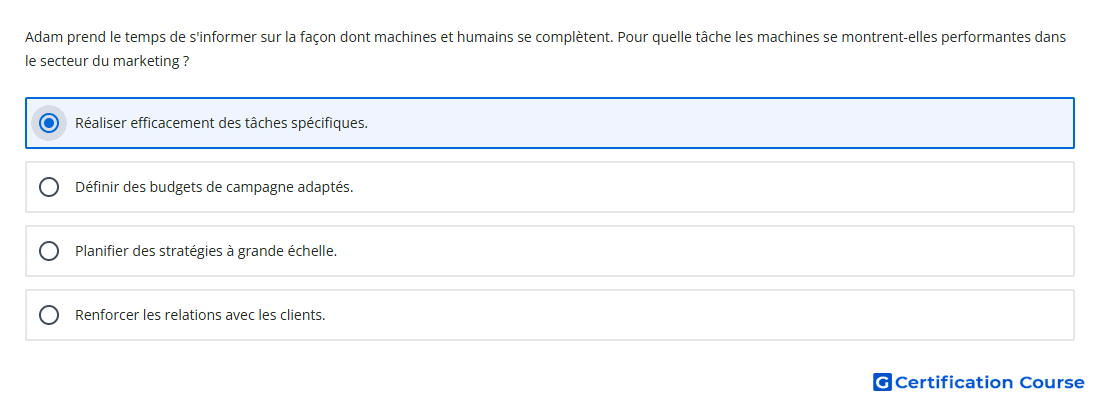The width and height of the screenshot is (1100, 401).
Task: Tick the 'Planifier des stratégies à grande échelle' radio
Action: [48, 251]
